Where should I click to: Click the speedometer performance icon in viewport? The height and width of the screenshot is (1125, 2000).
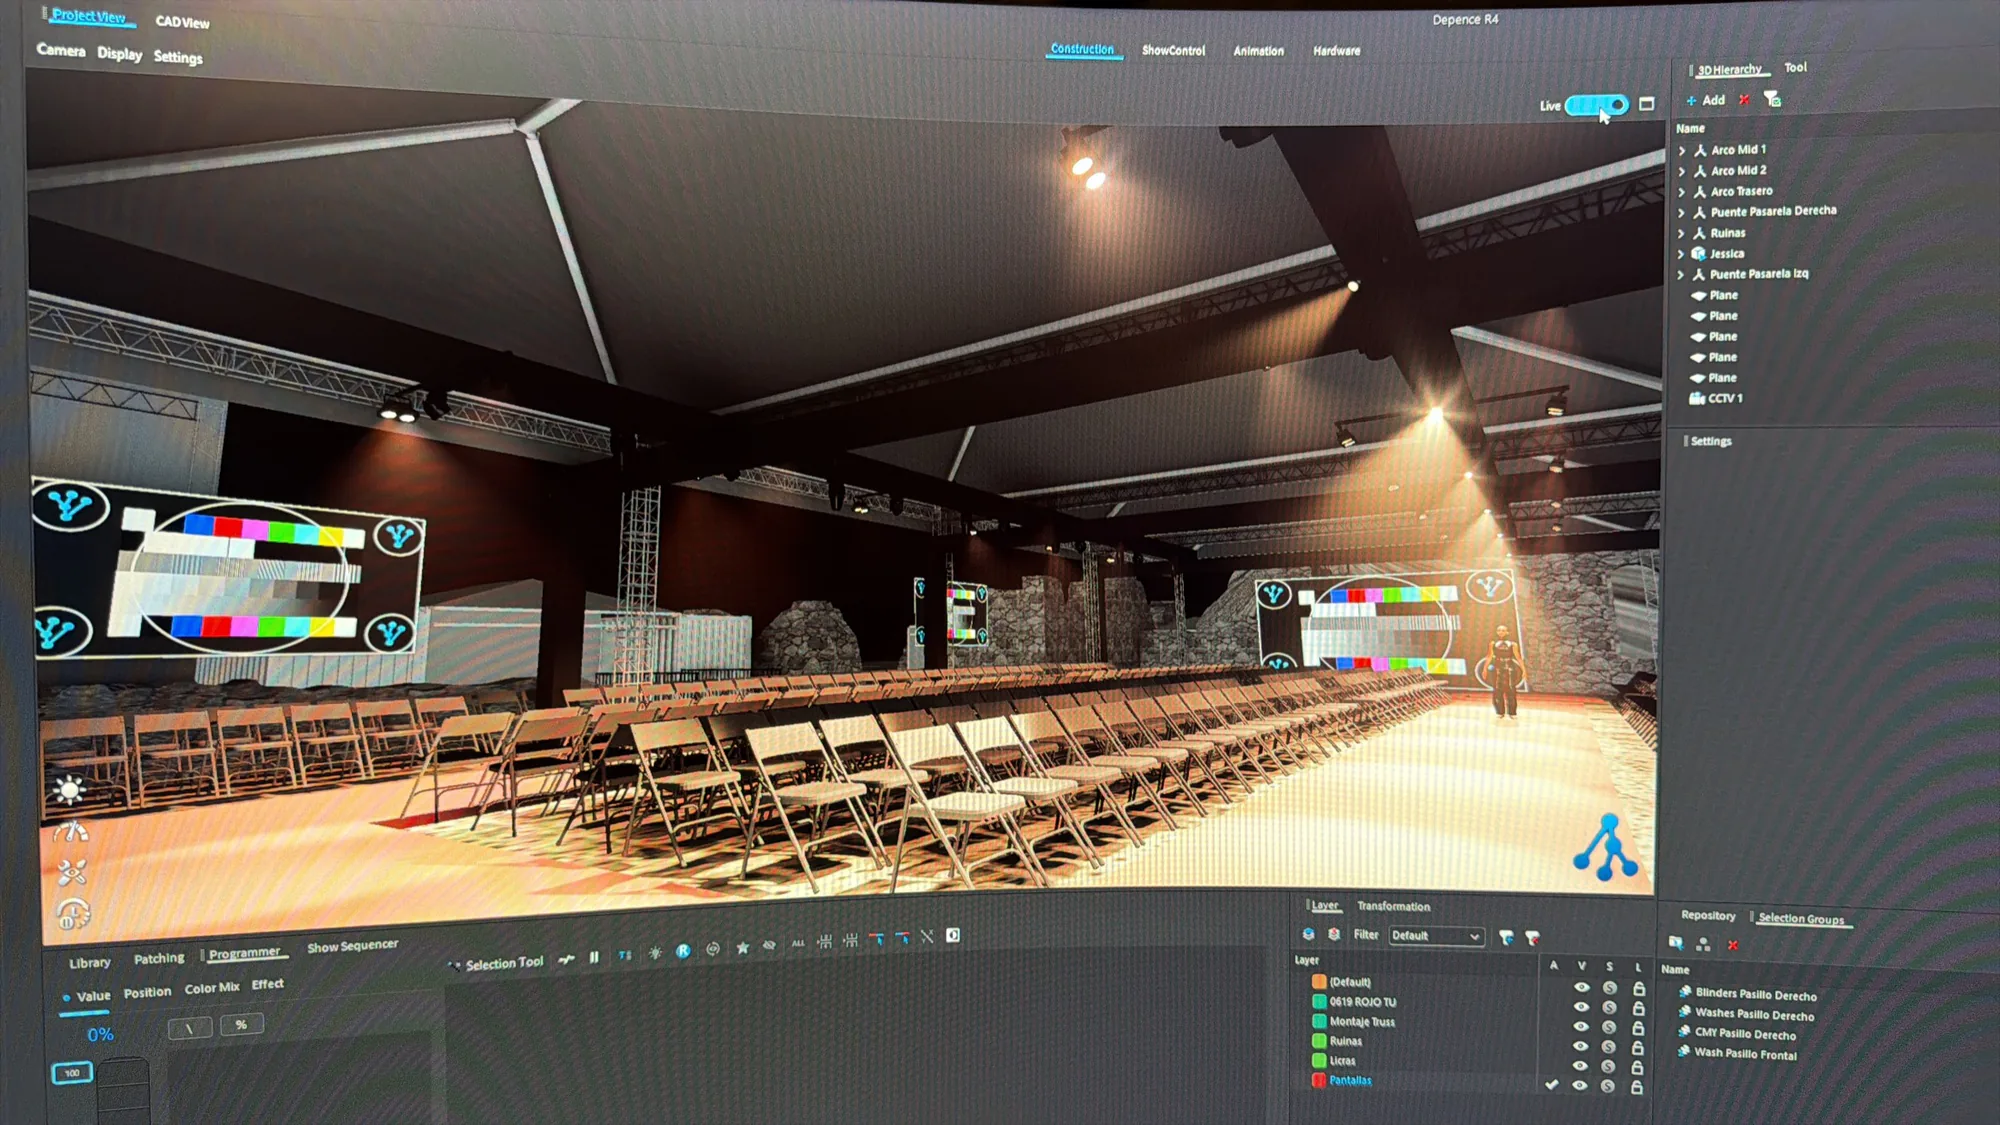(x=71, y=832)
